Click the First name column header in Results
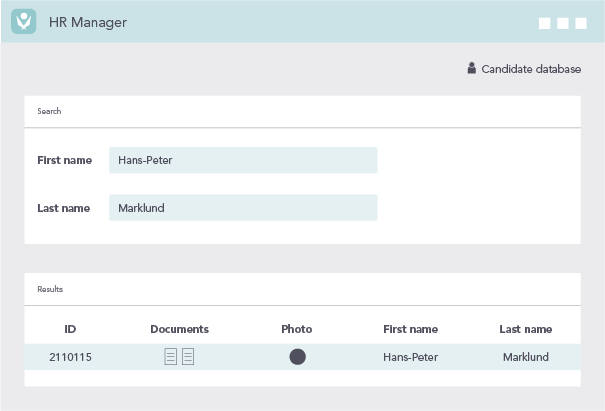Image resolution: width=605 pixels, height=411 pixels. (x=411, y=329)
